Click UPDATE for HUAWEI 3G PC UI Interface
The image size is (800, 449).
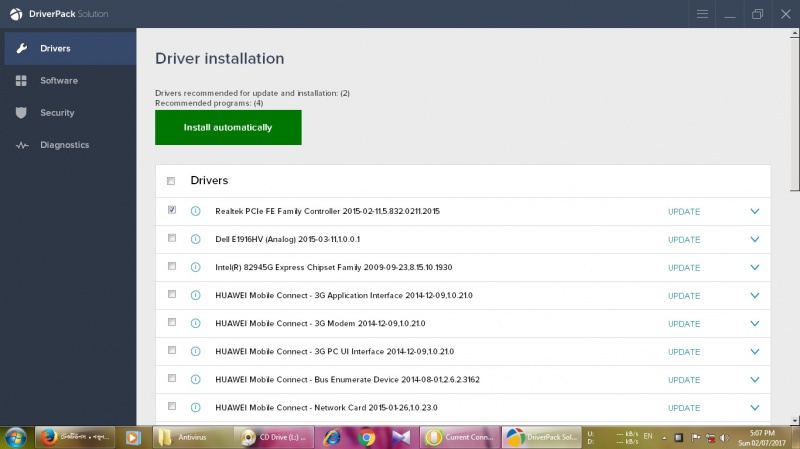click(684, 352)
